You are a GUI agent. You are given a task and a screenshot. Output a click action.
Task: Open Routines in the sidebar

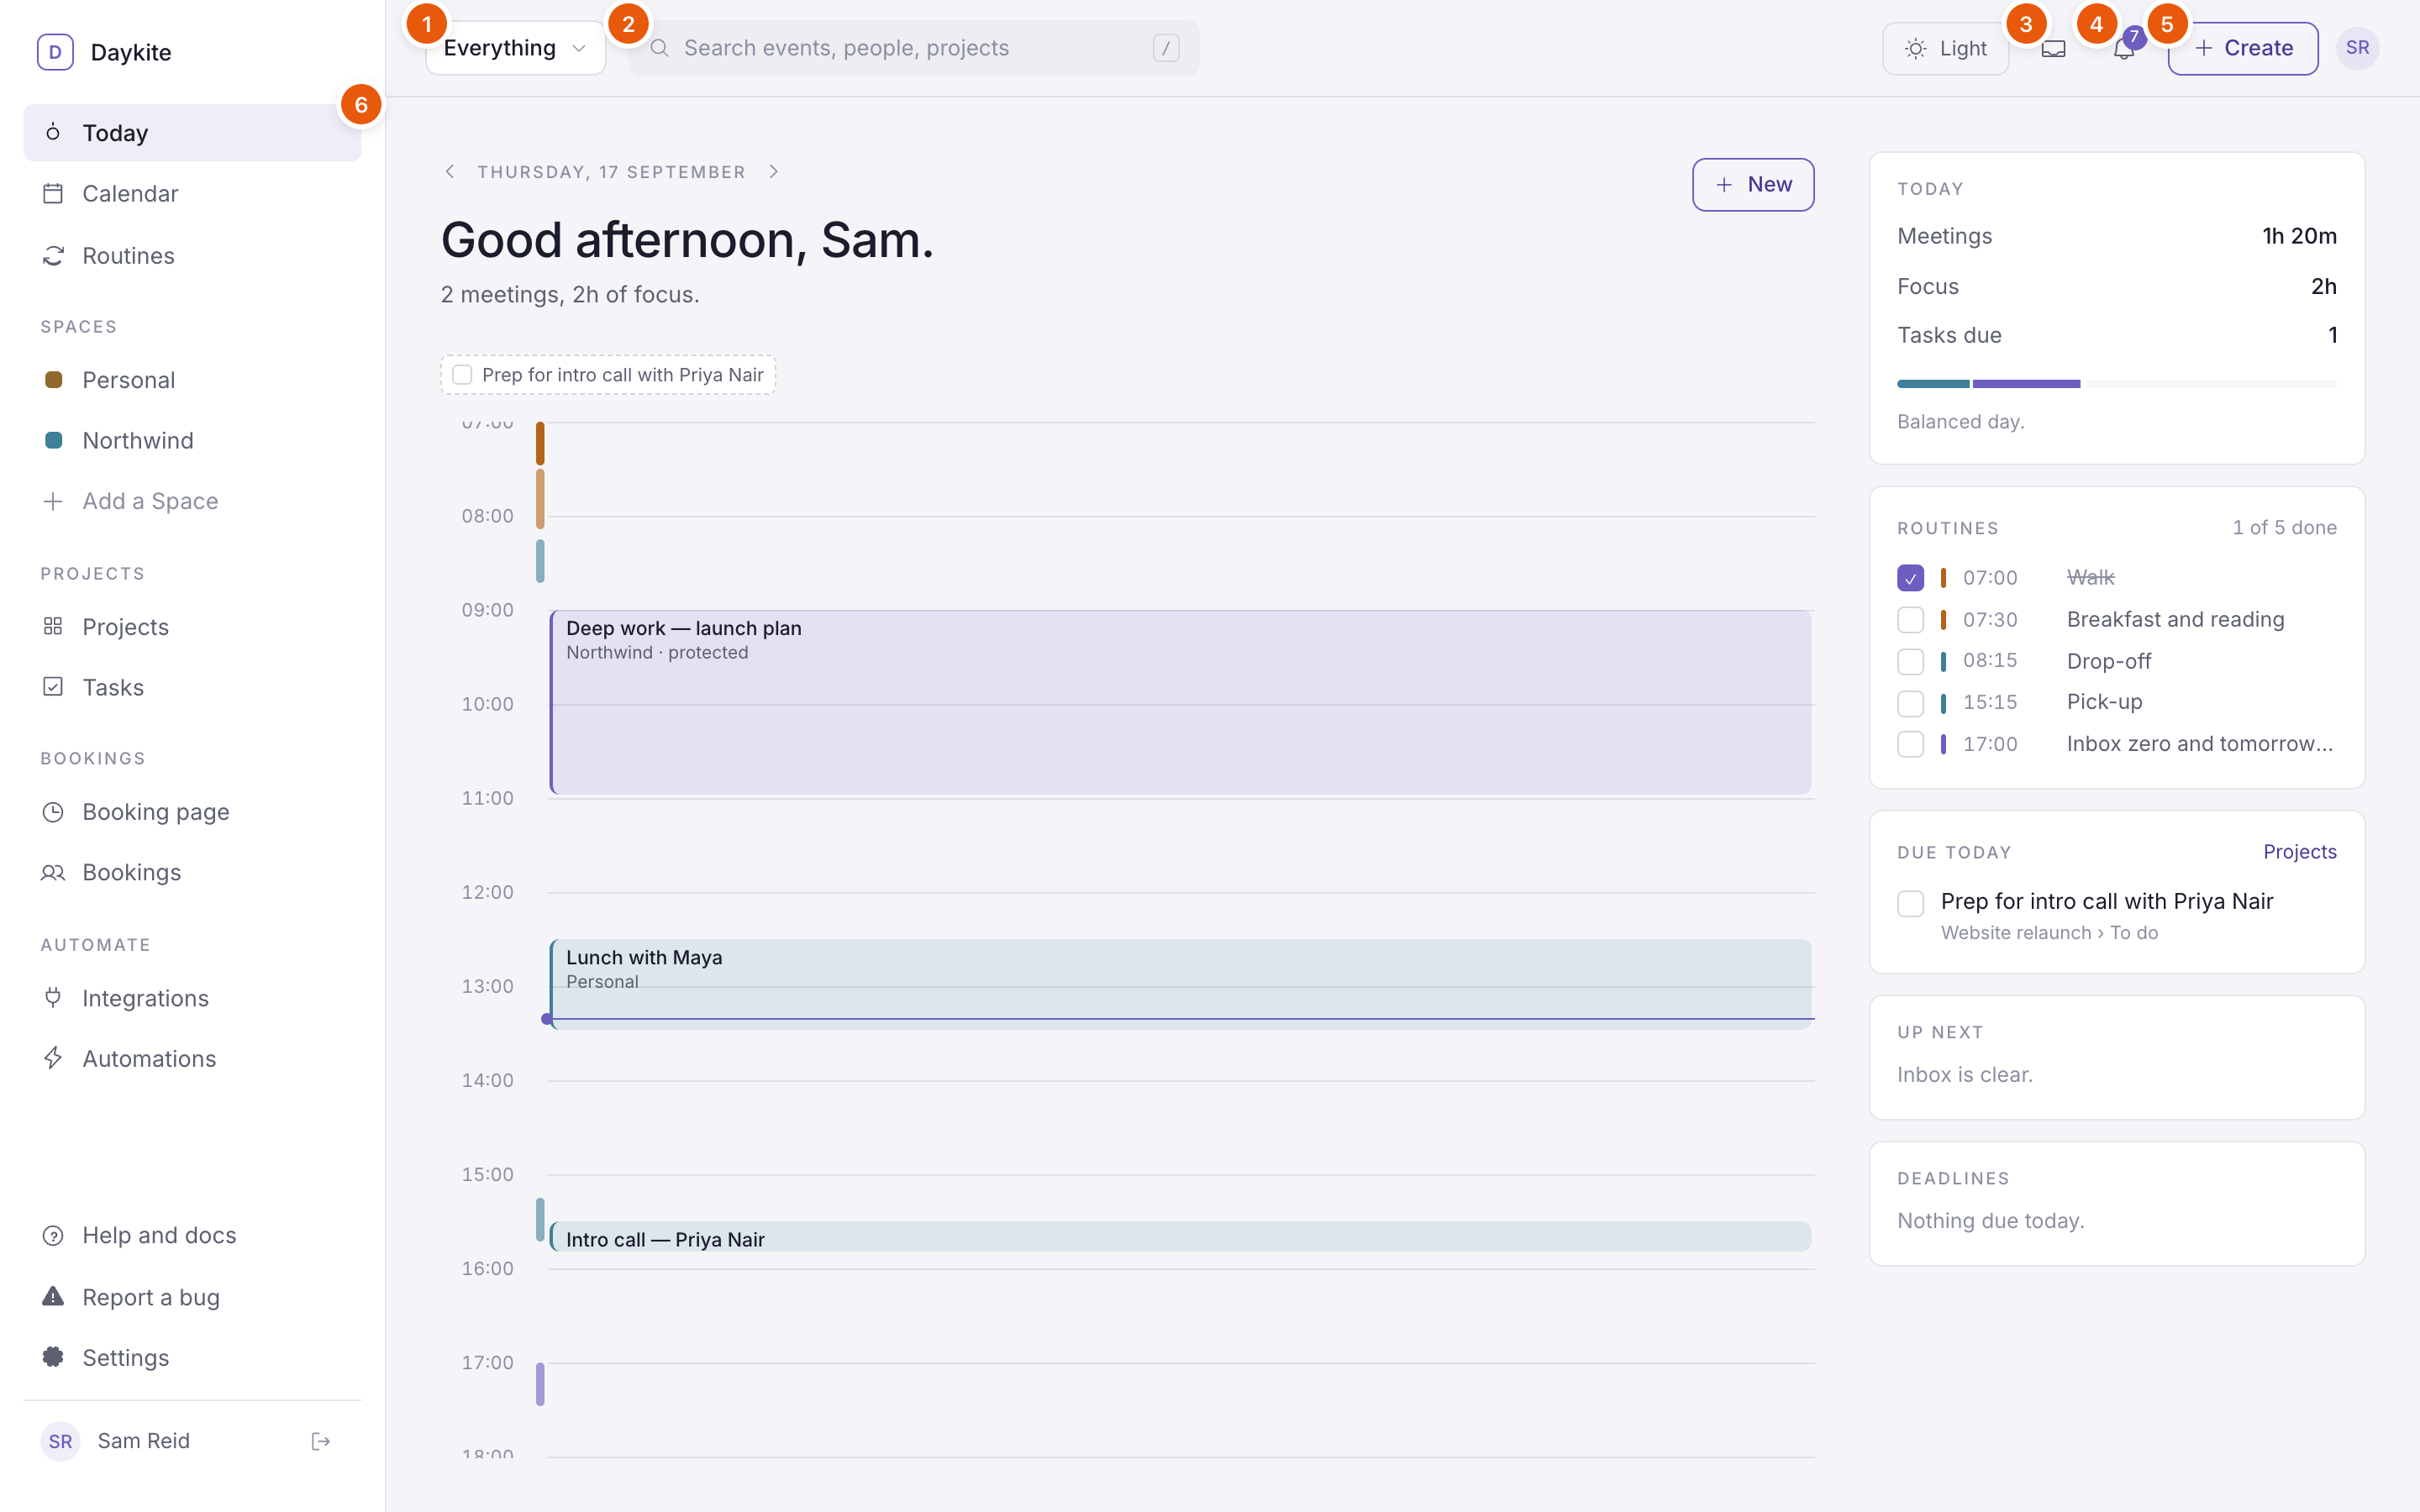(x=192, y=256)
